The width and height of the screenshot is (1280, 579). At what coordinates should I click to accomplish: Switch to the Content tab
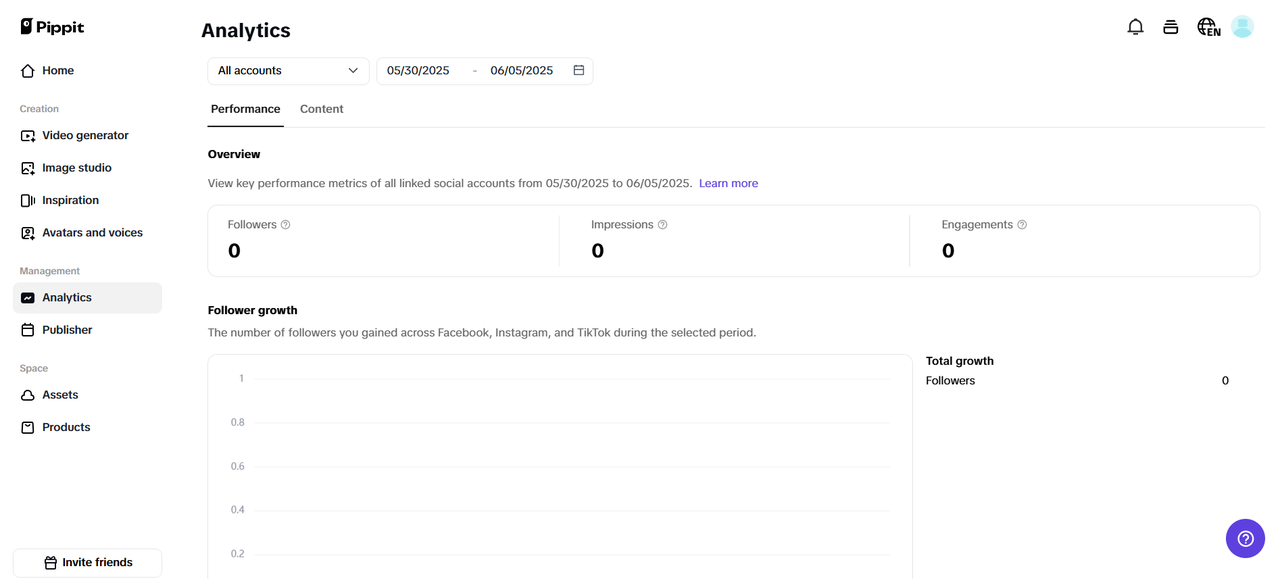click(321, 109)
